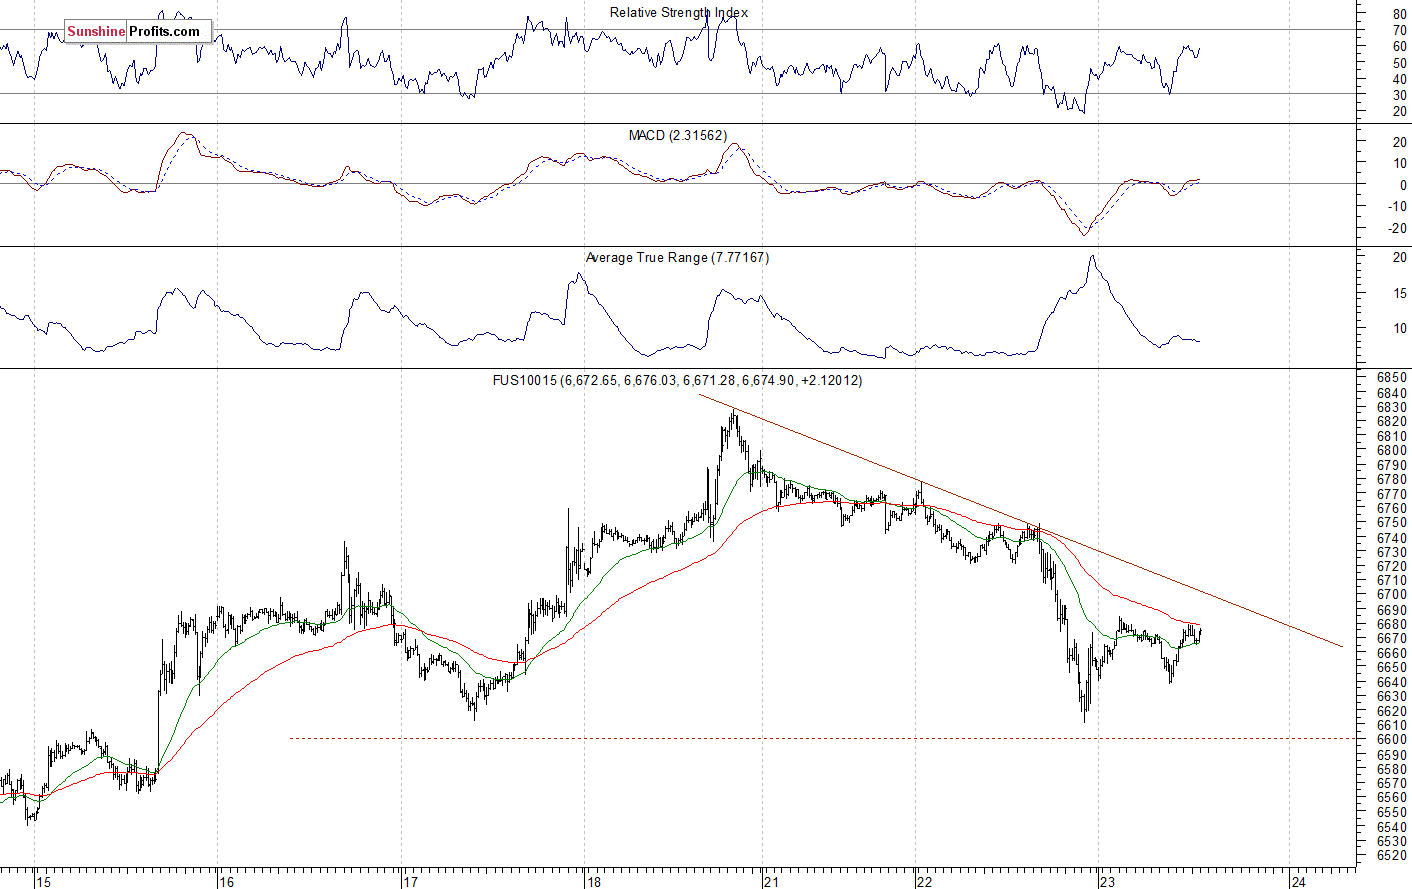Click date label 17 on time axis
Image resolution: width=1412 pixels, height=889 pixels.
pyautogui.click(x=410, y=882)
